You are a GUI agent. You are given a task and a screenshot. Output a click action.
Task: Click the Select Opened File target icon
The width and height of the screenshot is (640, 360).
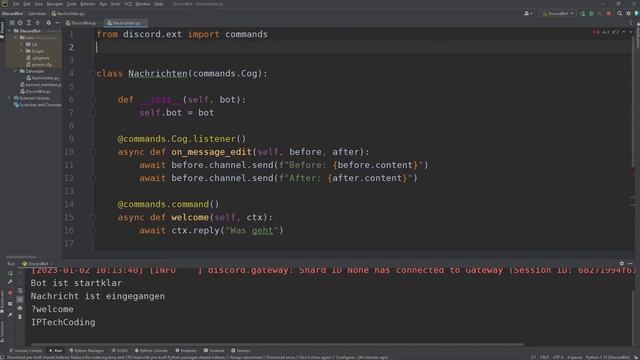[20, 23]
